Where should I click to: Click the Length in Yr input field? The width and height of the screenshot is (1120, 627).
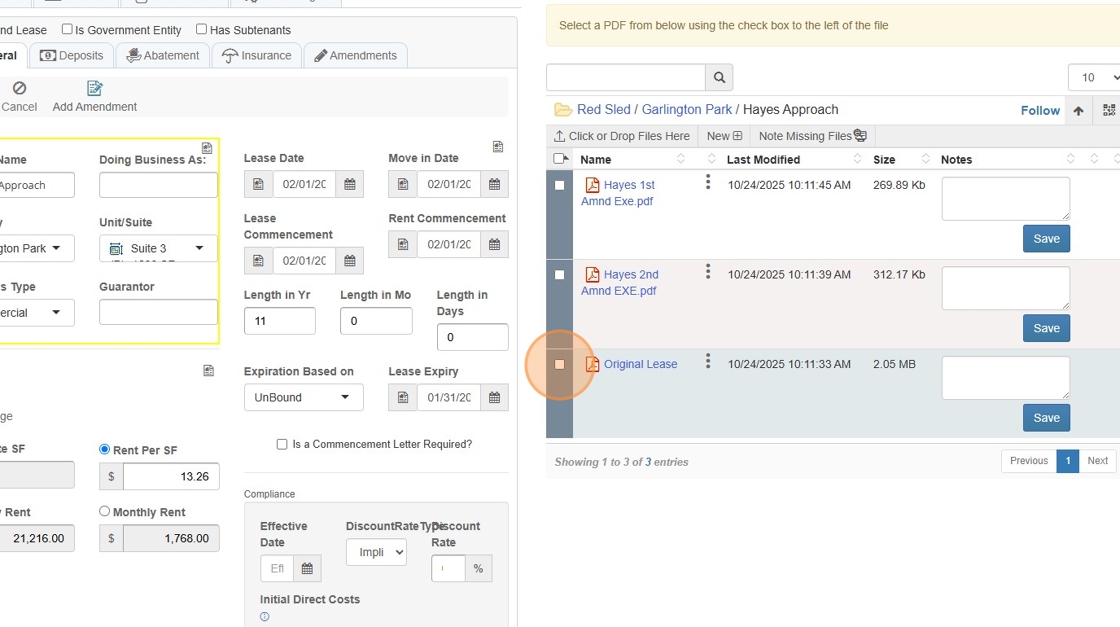click(280, 321)
